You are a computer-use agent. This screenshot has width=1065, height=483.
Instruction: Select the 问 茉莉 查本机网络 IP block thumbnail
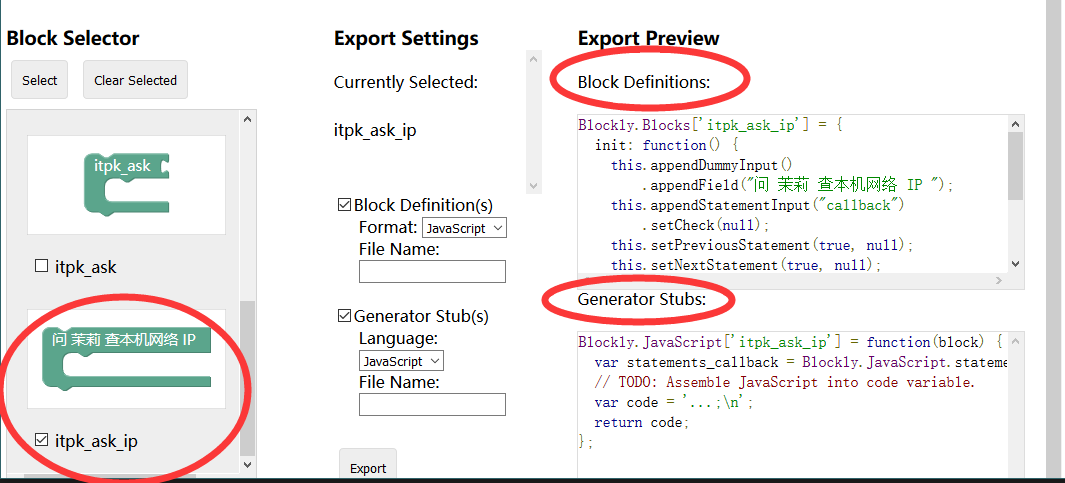pyautogui.click(x=126, y=359)
